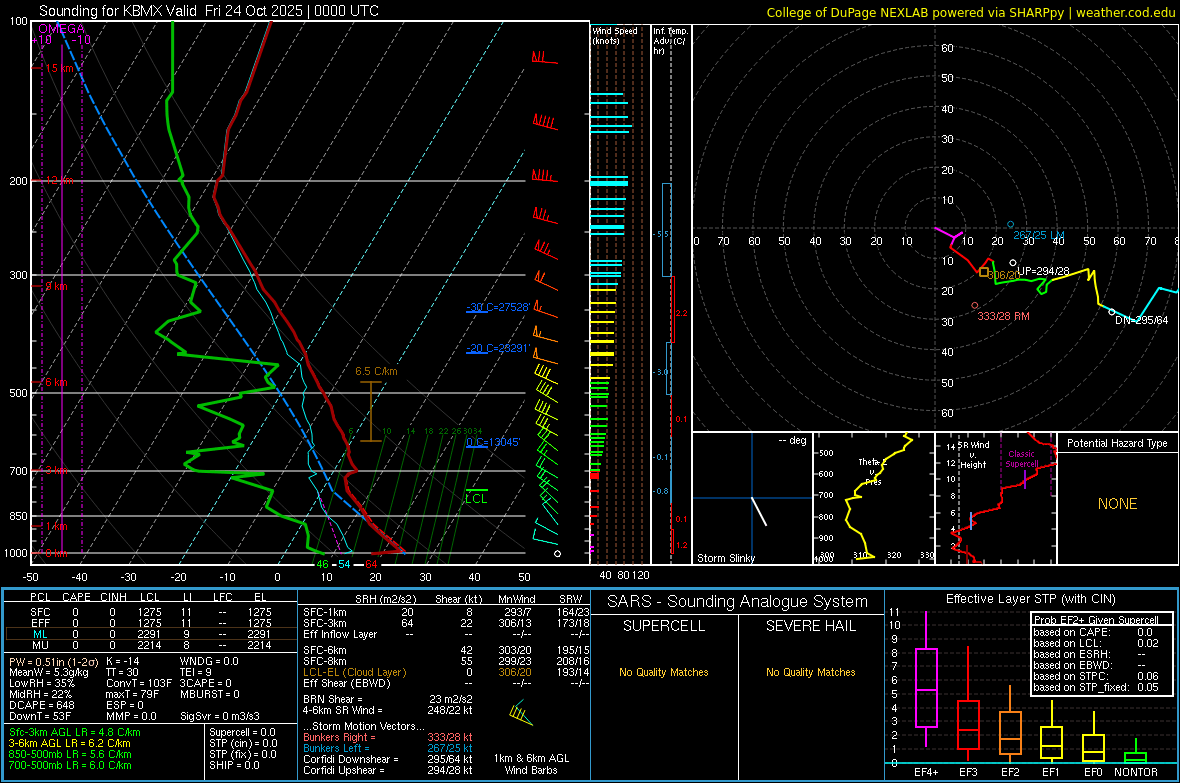Image resolution: width=1180 pixels, height=783 pixels.
Task: Click 'No Quality Matches' under SEVERE HAIL
Action: click(x=810, y=672)
